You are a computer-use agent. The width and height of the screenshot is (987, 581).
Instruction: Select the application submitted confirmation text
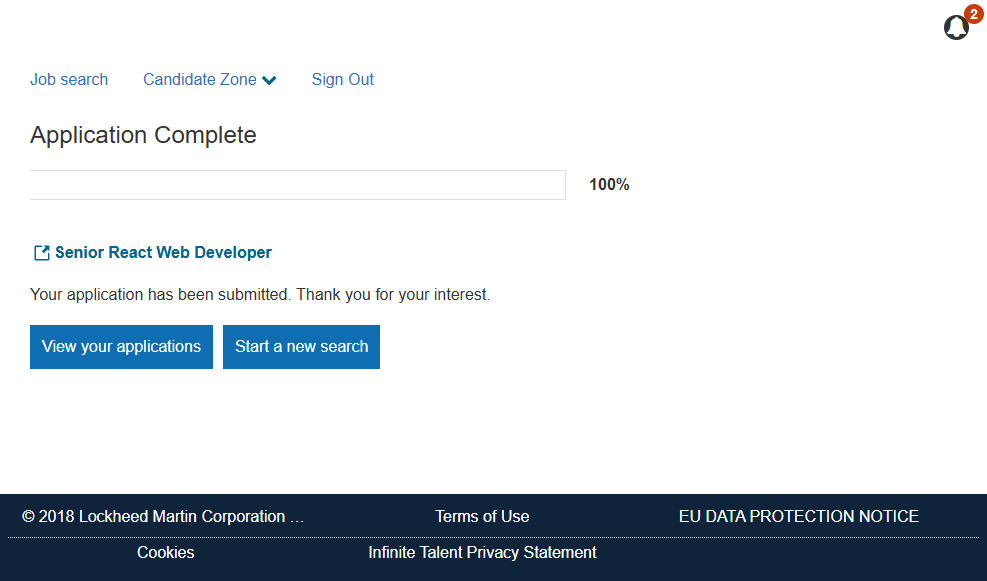pyautogui.click(x=260, y=295)
